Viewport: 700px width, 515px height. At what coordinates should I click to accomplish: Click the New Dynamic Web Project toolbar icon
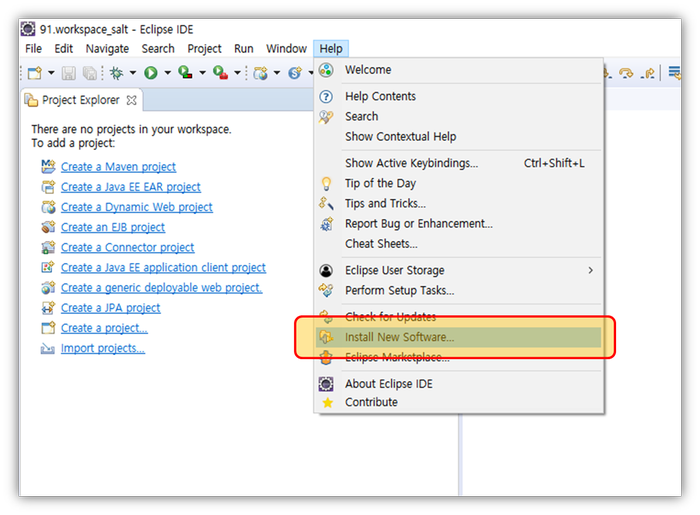(x=261, y=73)
